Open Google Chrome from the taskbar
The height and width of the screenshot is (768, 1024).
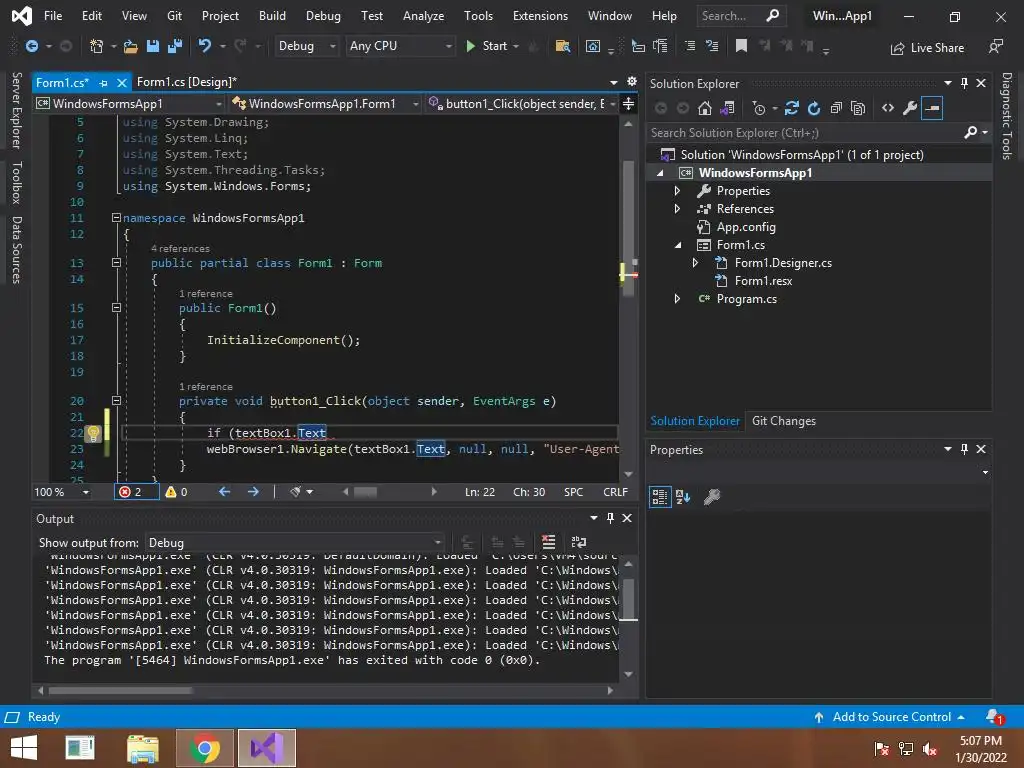(204, 748)
